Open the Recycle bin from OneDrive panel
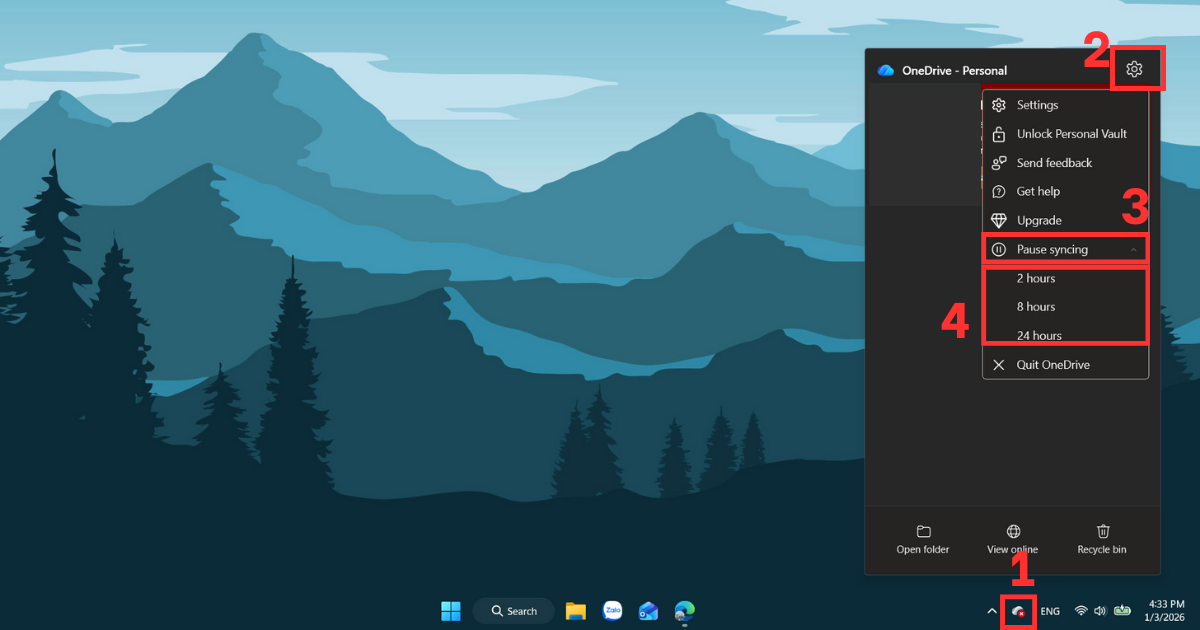The height and width of the screenshot is (630, 1200). pyautogui.click(x=1101, y=539)
